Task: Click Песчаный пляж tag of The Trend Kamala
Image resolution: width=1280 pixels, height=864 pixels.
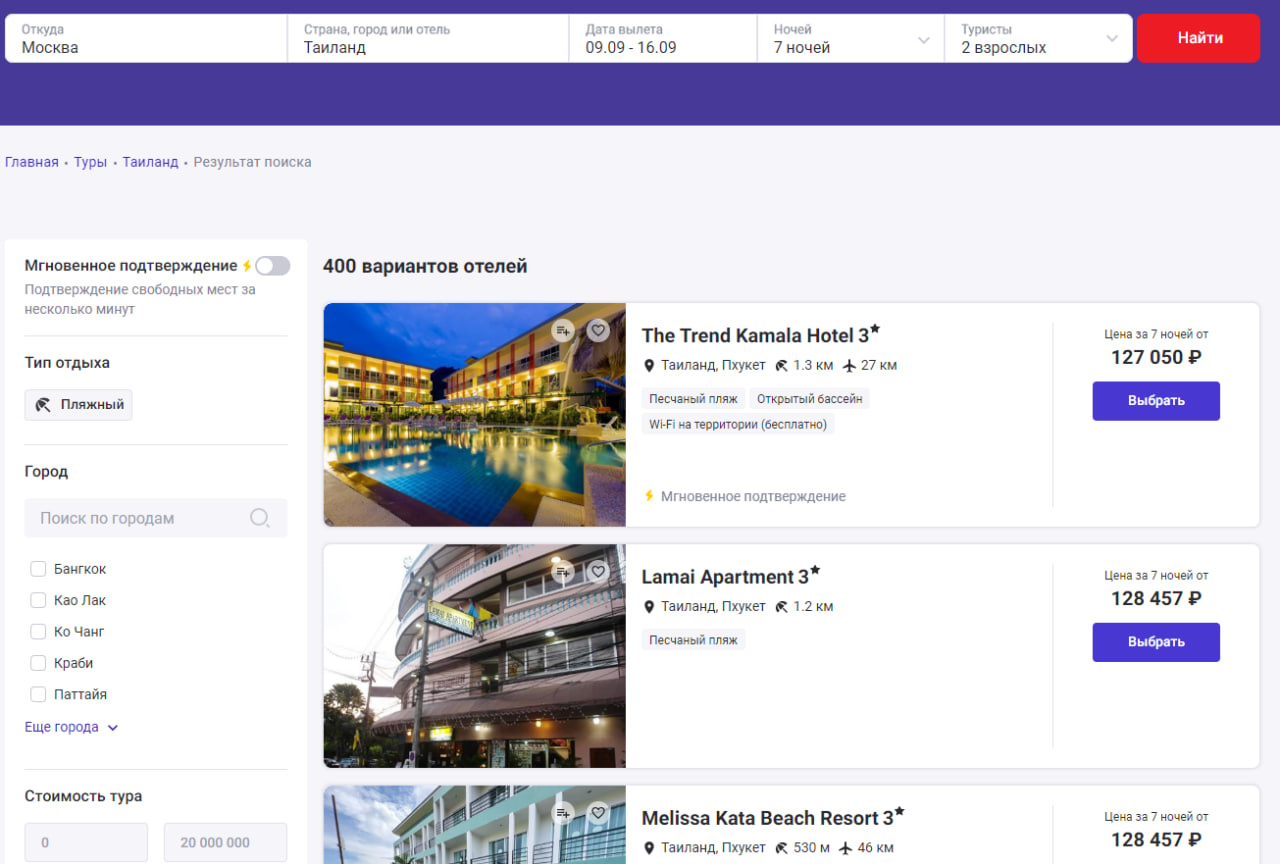Action: pyautogui.click(x=693, y=399)
